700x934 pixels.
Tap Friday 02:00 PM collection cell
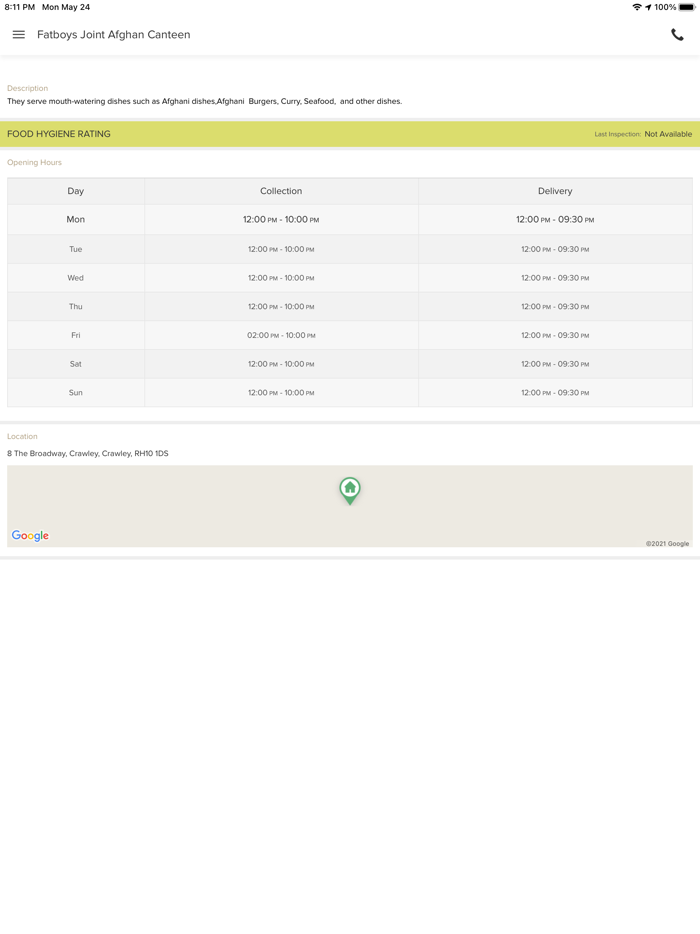pos(281,335)
